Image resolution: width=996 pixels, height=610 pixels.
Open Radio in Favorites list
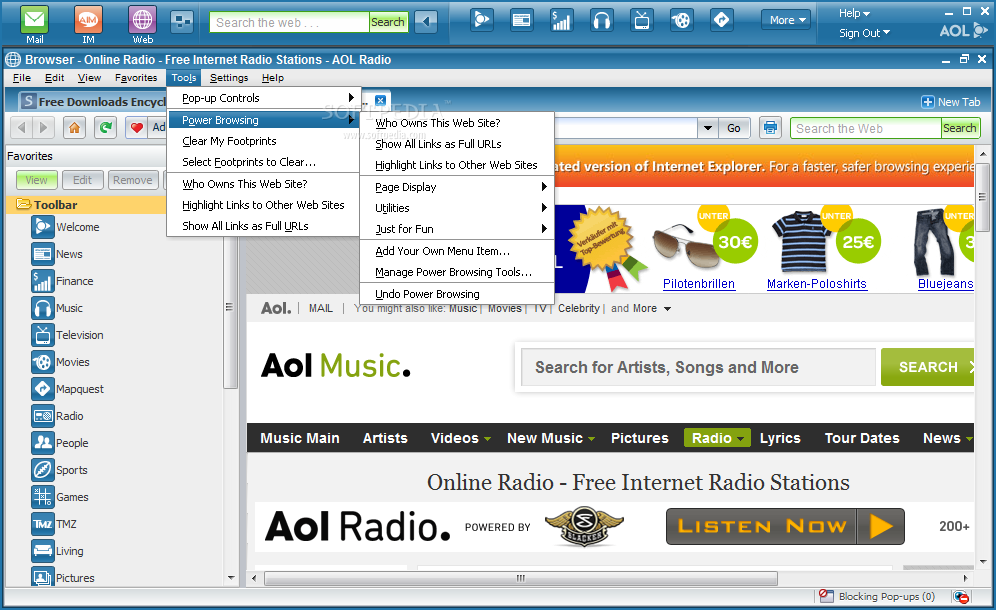(57, 416)
